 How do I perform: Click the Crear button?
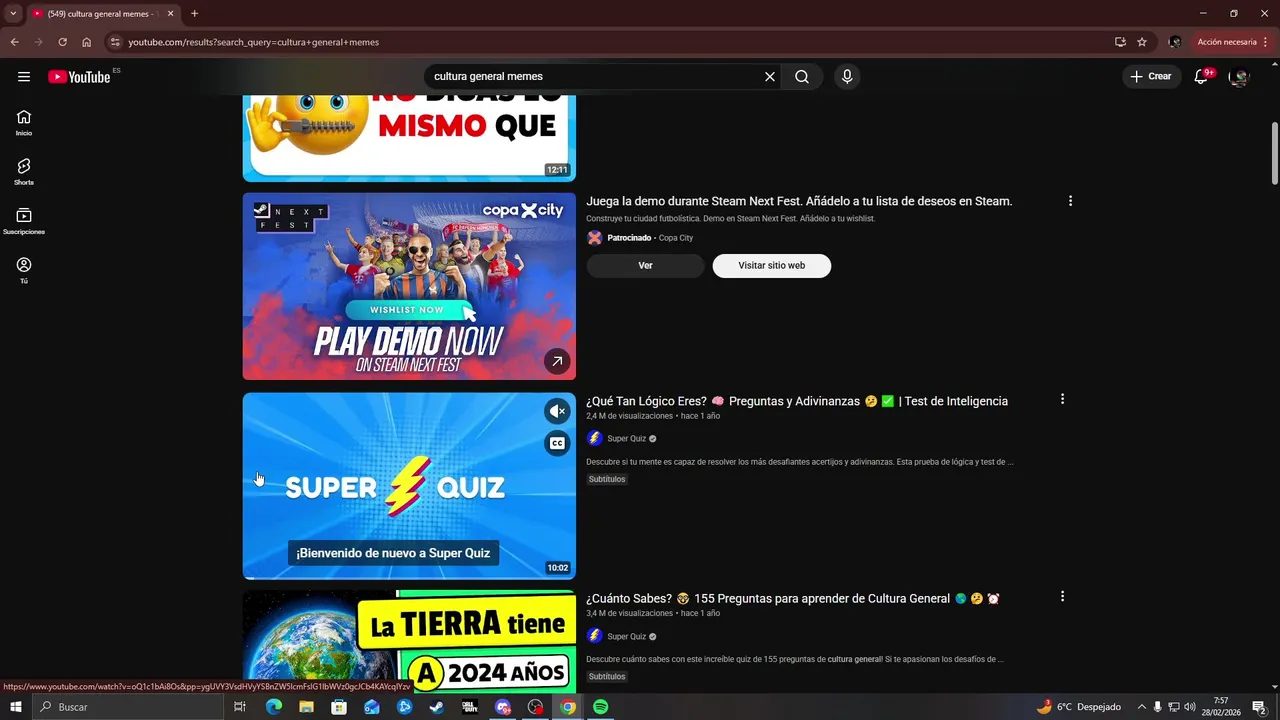point(1151,77)
